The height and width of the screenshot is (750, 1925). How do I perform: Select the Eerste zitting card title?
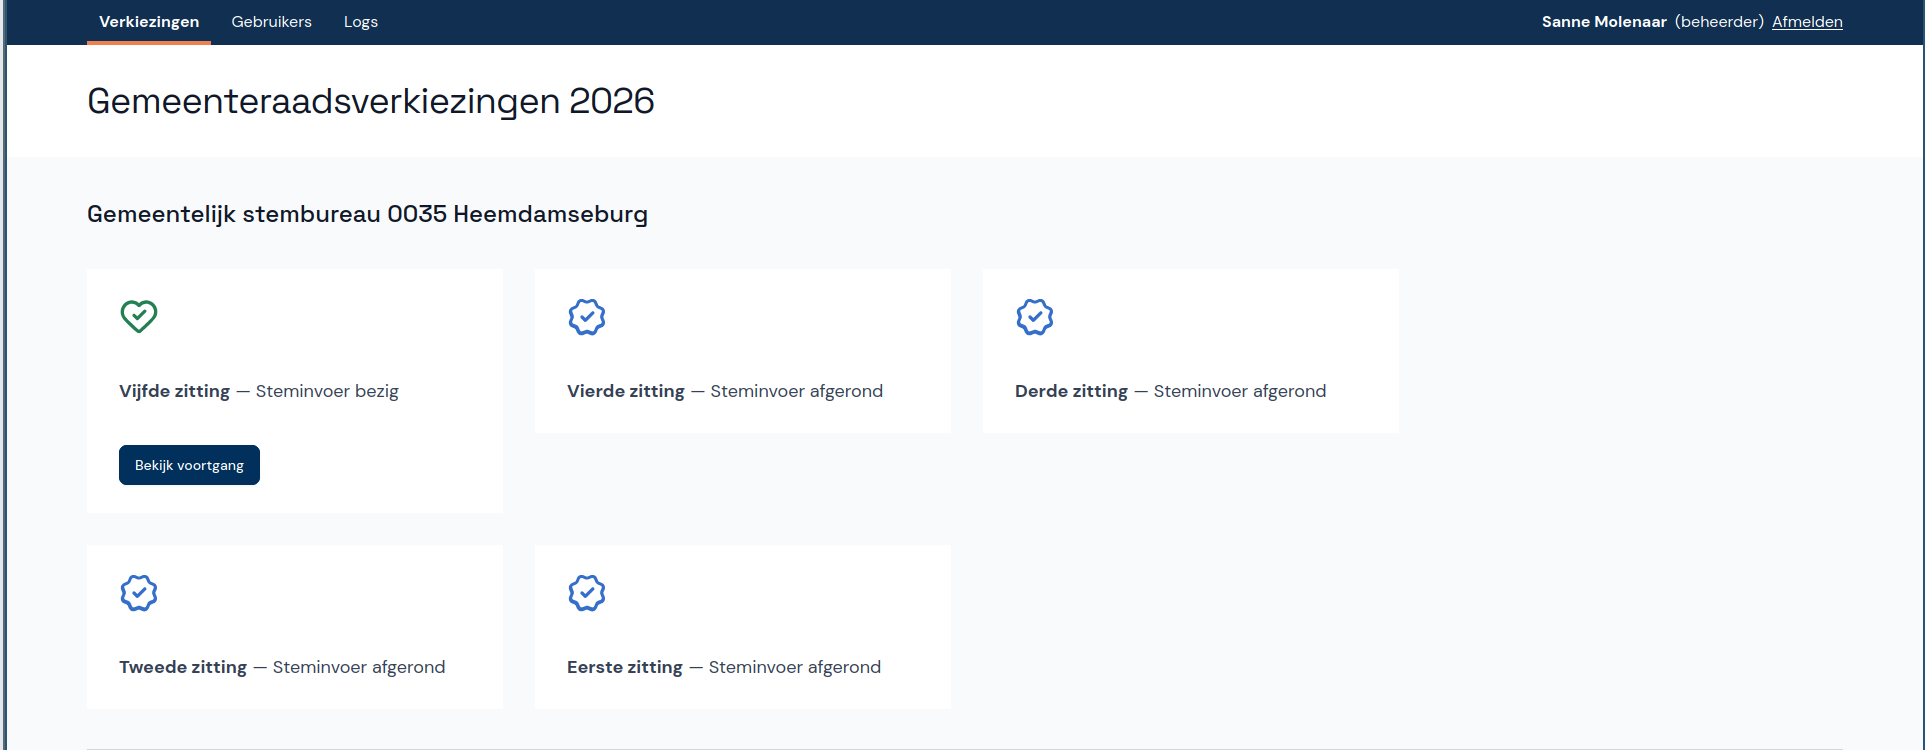pos(625,667)
